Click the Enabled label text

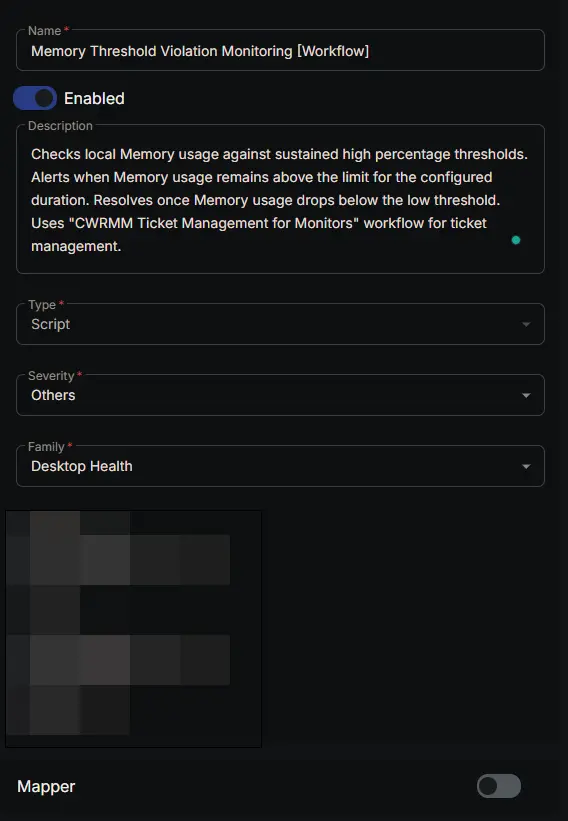94,98
